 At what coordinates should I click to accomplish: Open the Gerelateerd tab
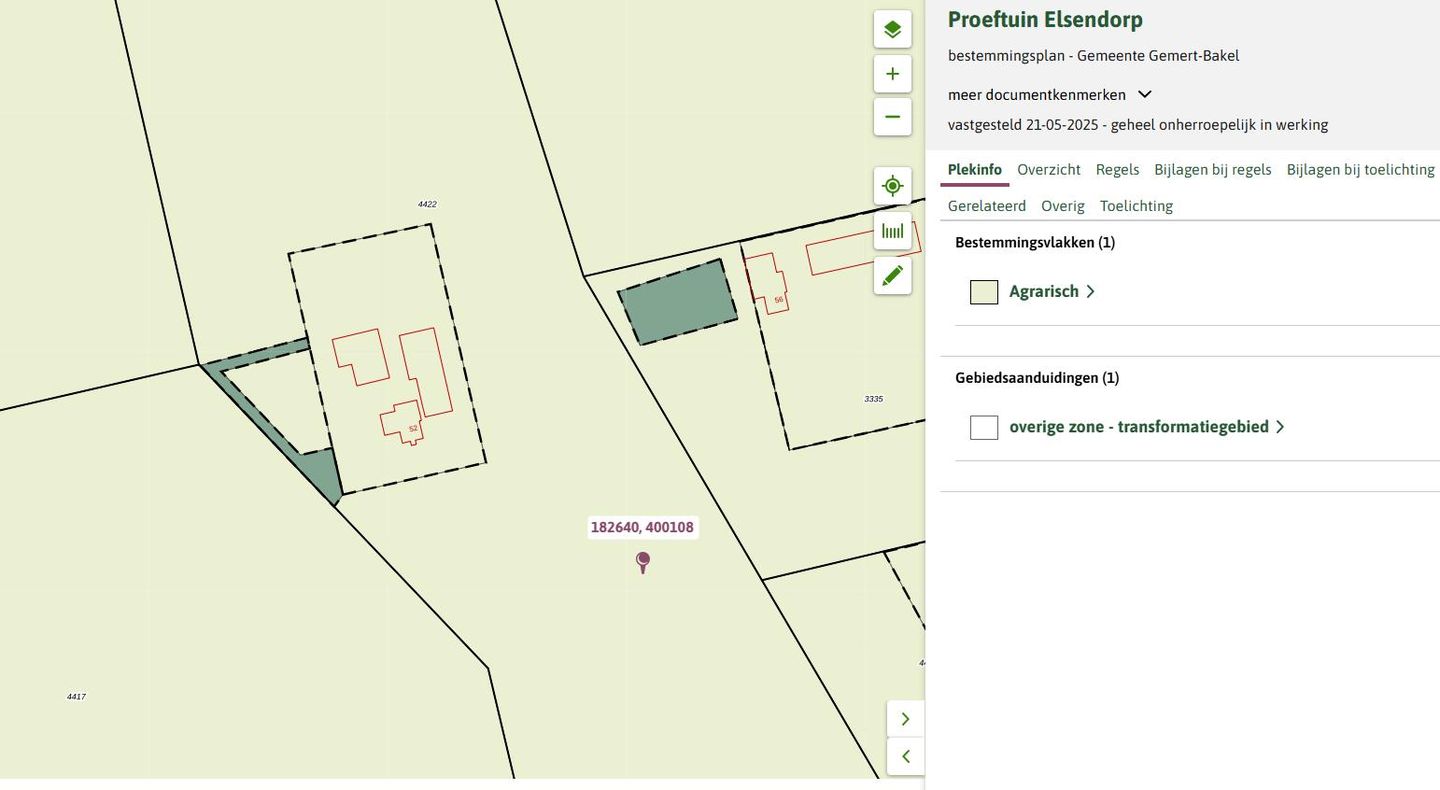pyautogui.click(x=986, y=206)
